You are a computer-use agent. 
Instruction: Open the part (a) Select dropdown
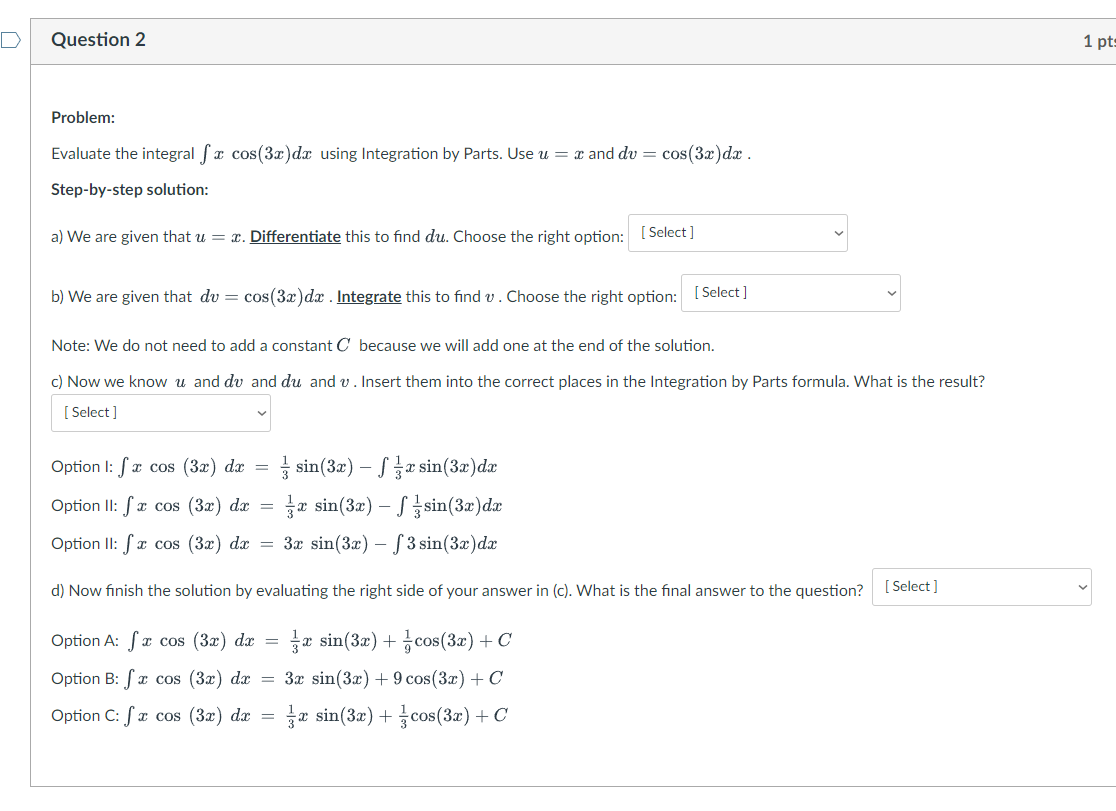(737, 232)
